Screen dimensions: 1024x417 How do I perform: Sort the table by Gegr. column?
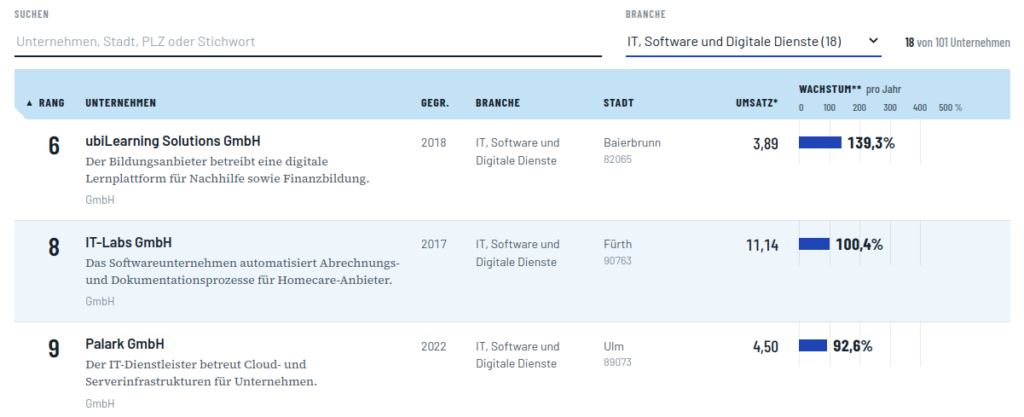(x=435, y=103)
